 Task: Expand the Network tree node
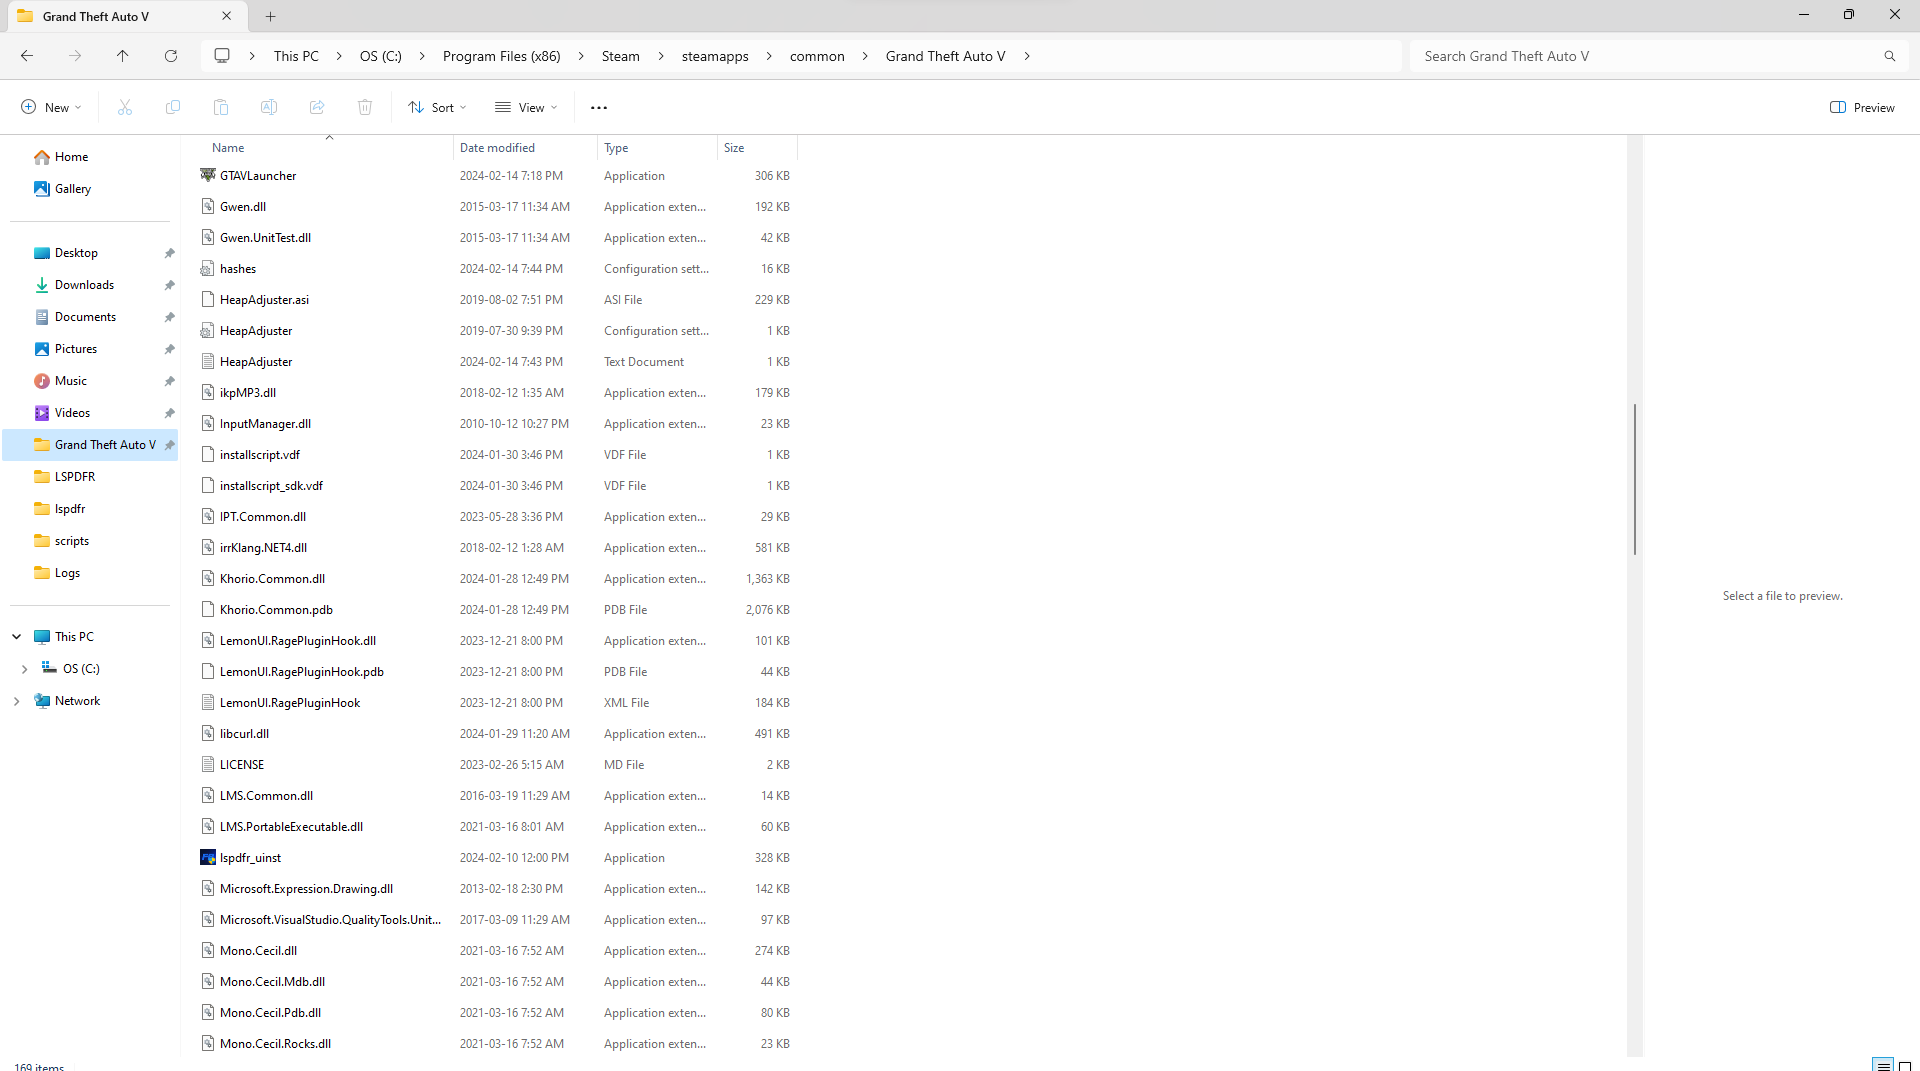point(17,701)
